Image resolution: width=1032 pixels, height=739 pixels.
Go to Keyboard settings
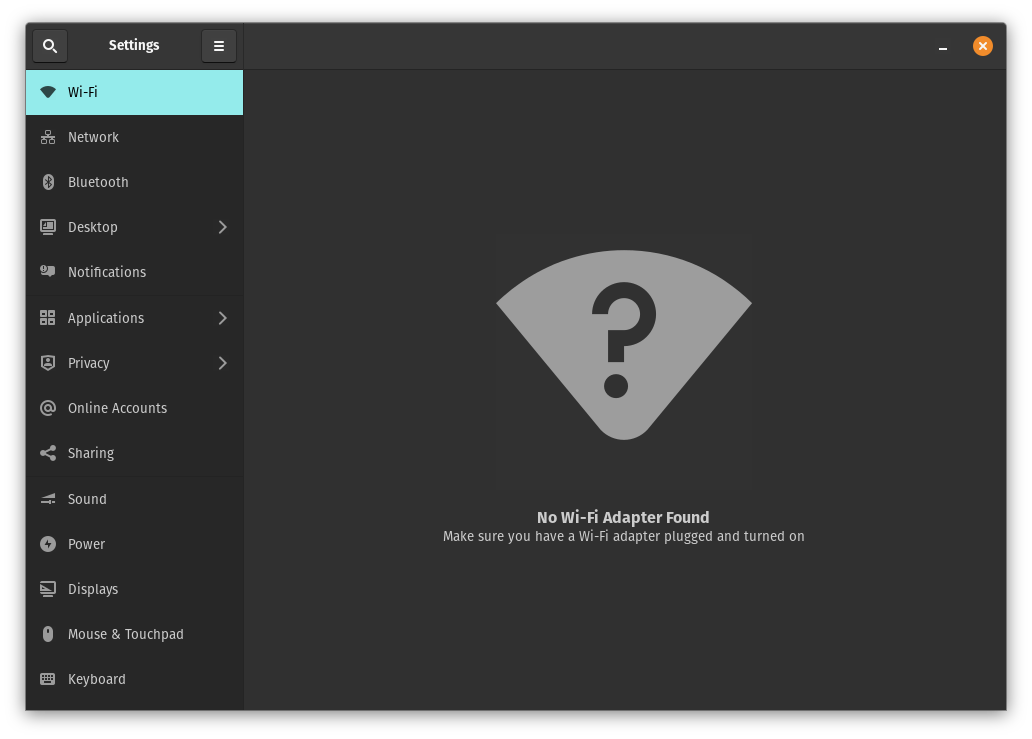(96, 679)
